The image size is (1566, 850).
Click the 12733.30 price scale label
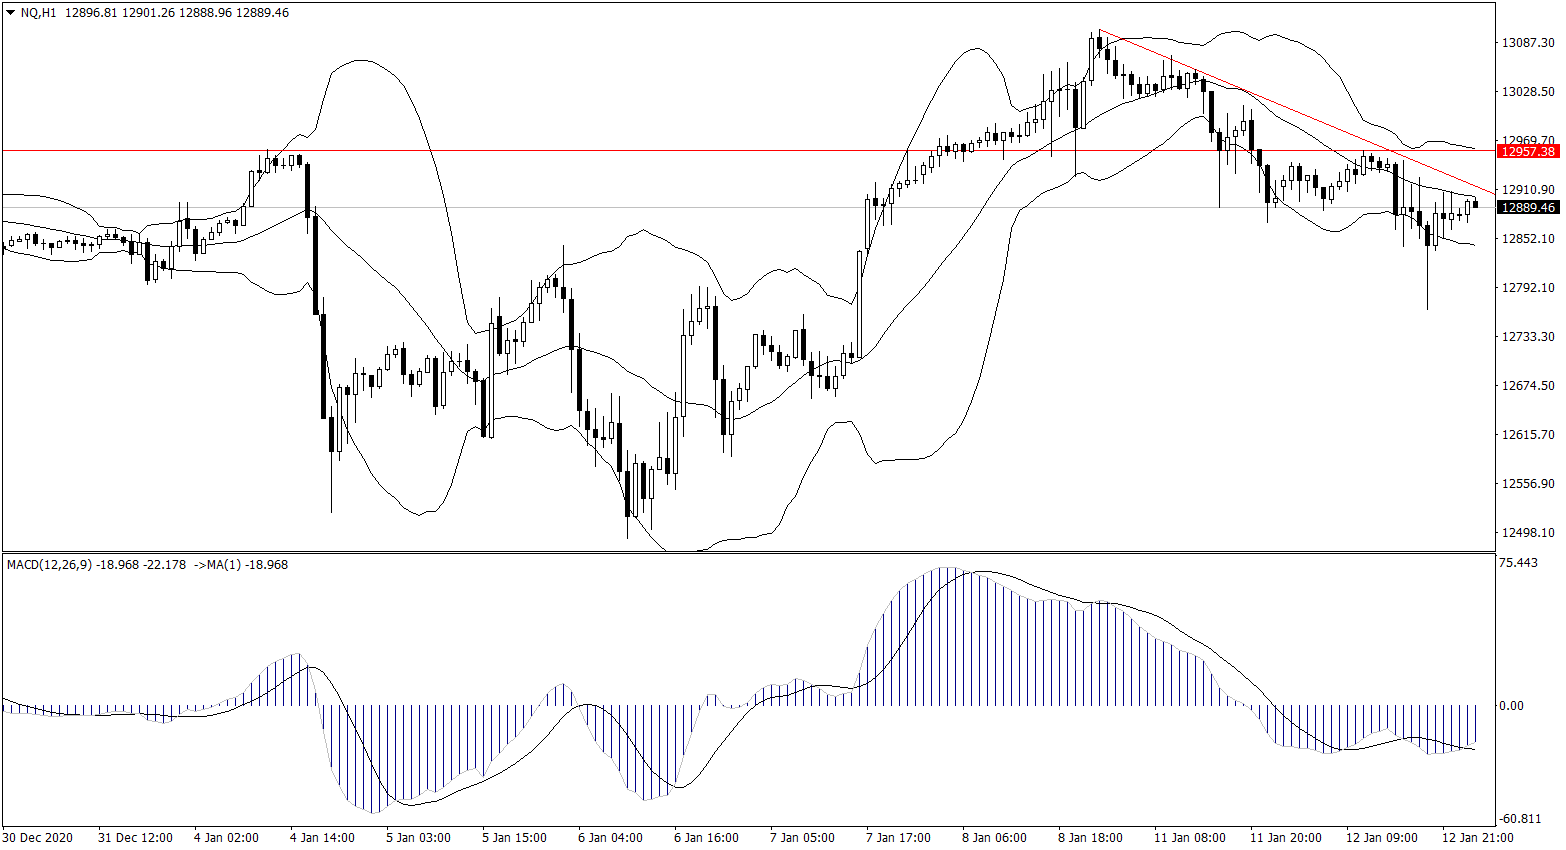click(x=1528, y=337)
